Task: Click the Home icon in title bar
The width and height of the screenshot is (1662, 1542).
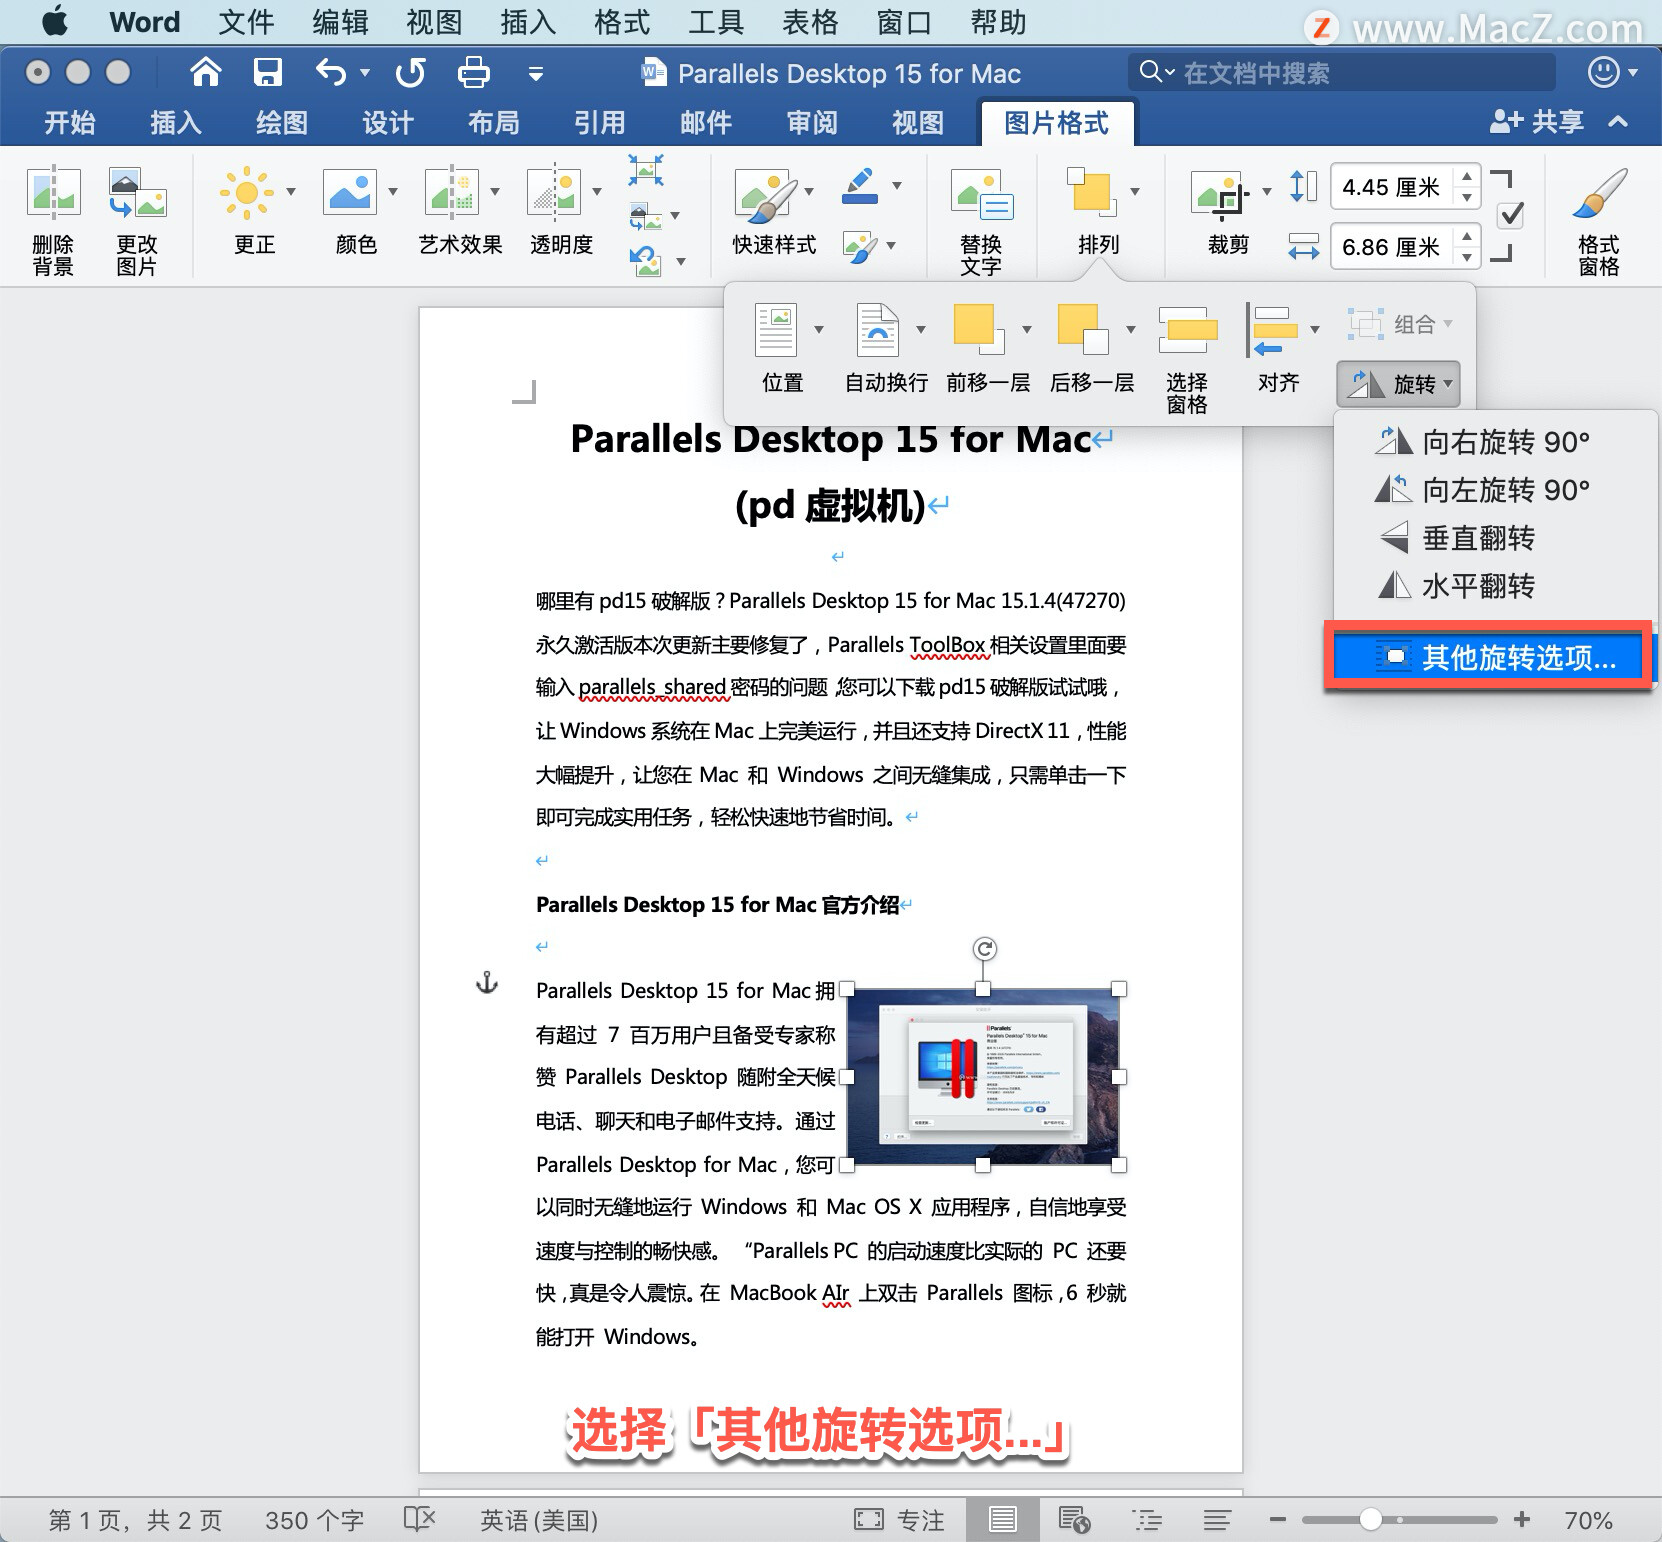Action: coord(206,72)
